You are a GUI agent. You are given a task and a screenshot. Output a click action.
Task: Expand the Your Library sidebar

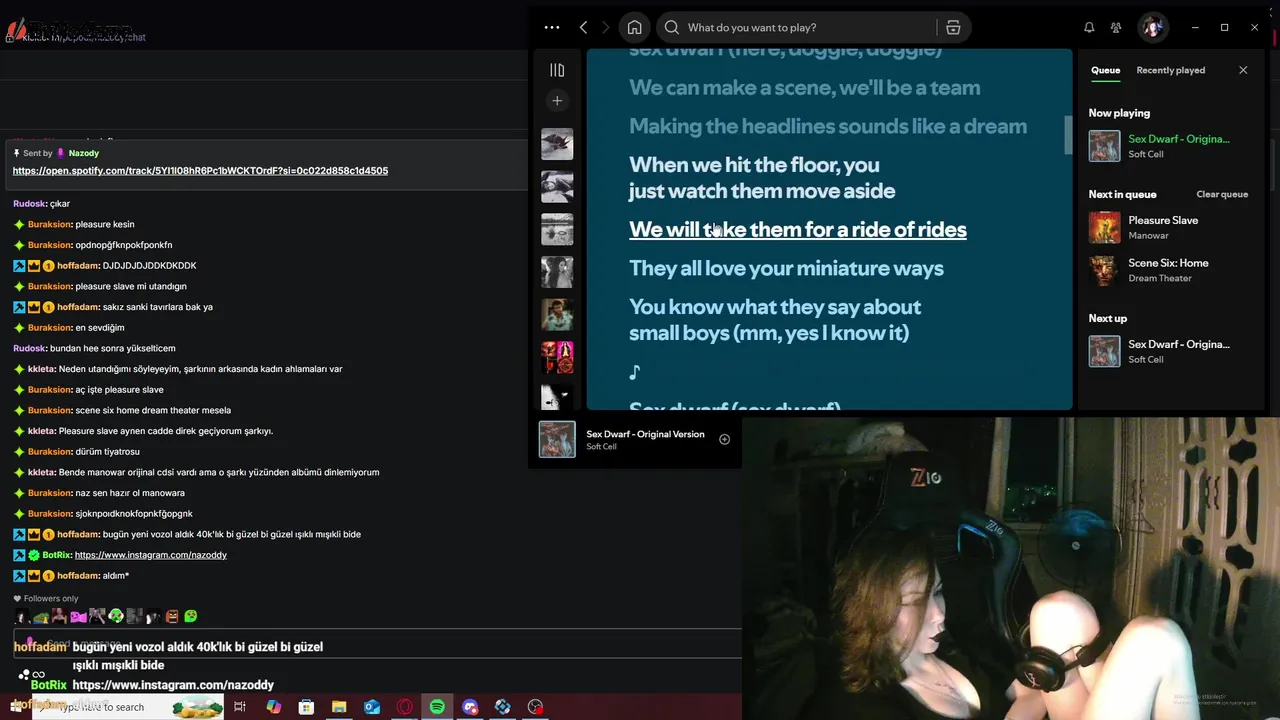coord(557,70)
